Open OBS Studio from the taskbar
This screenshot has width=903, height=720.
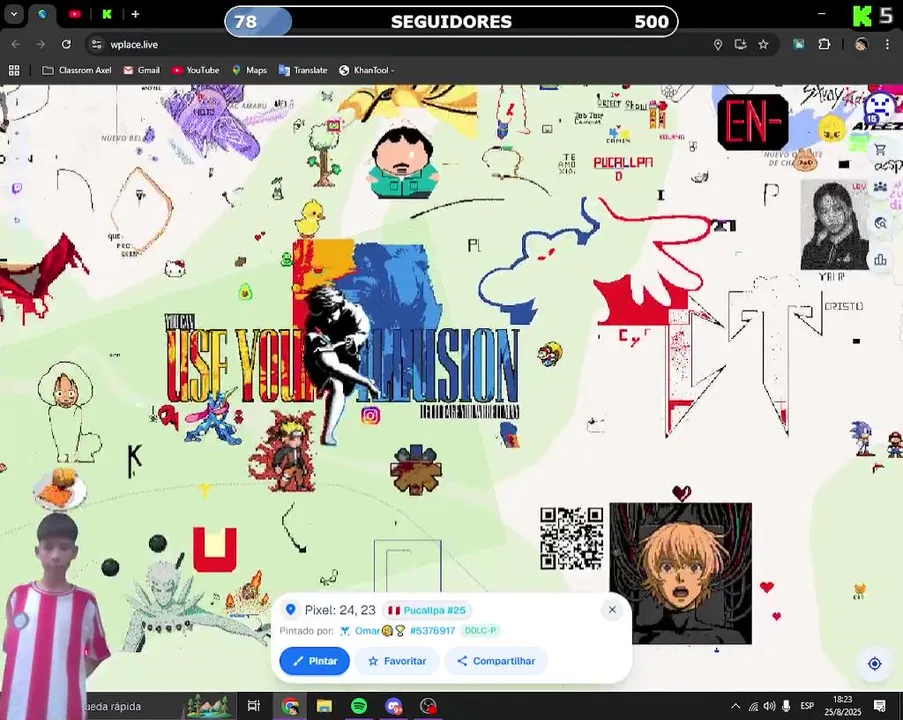(428, 706)
